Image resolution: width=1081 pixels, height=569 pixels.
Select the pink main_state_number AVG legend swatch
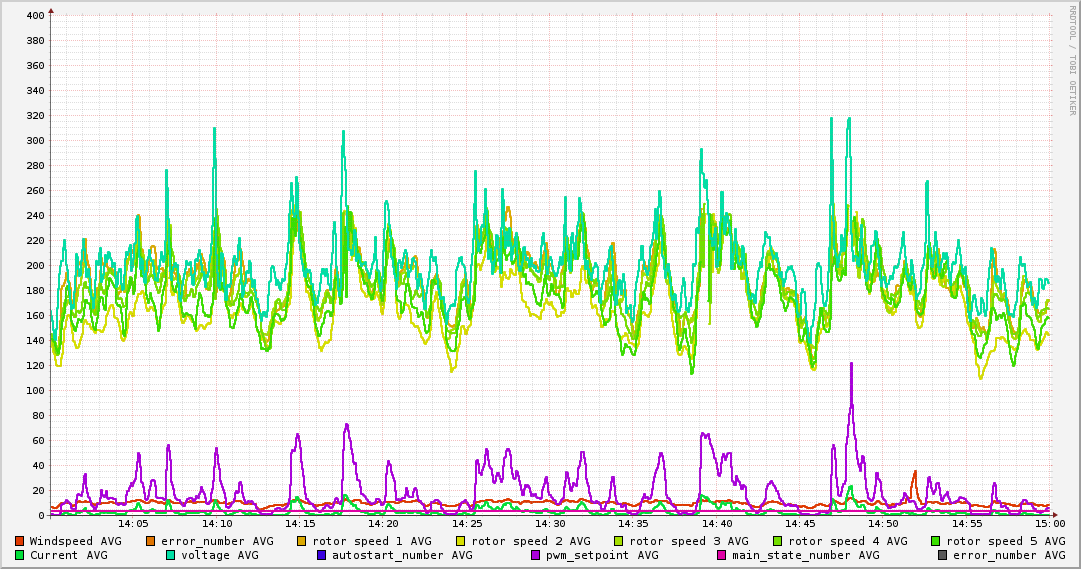(x=722, y=555)
